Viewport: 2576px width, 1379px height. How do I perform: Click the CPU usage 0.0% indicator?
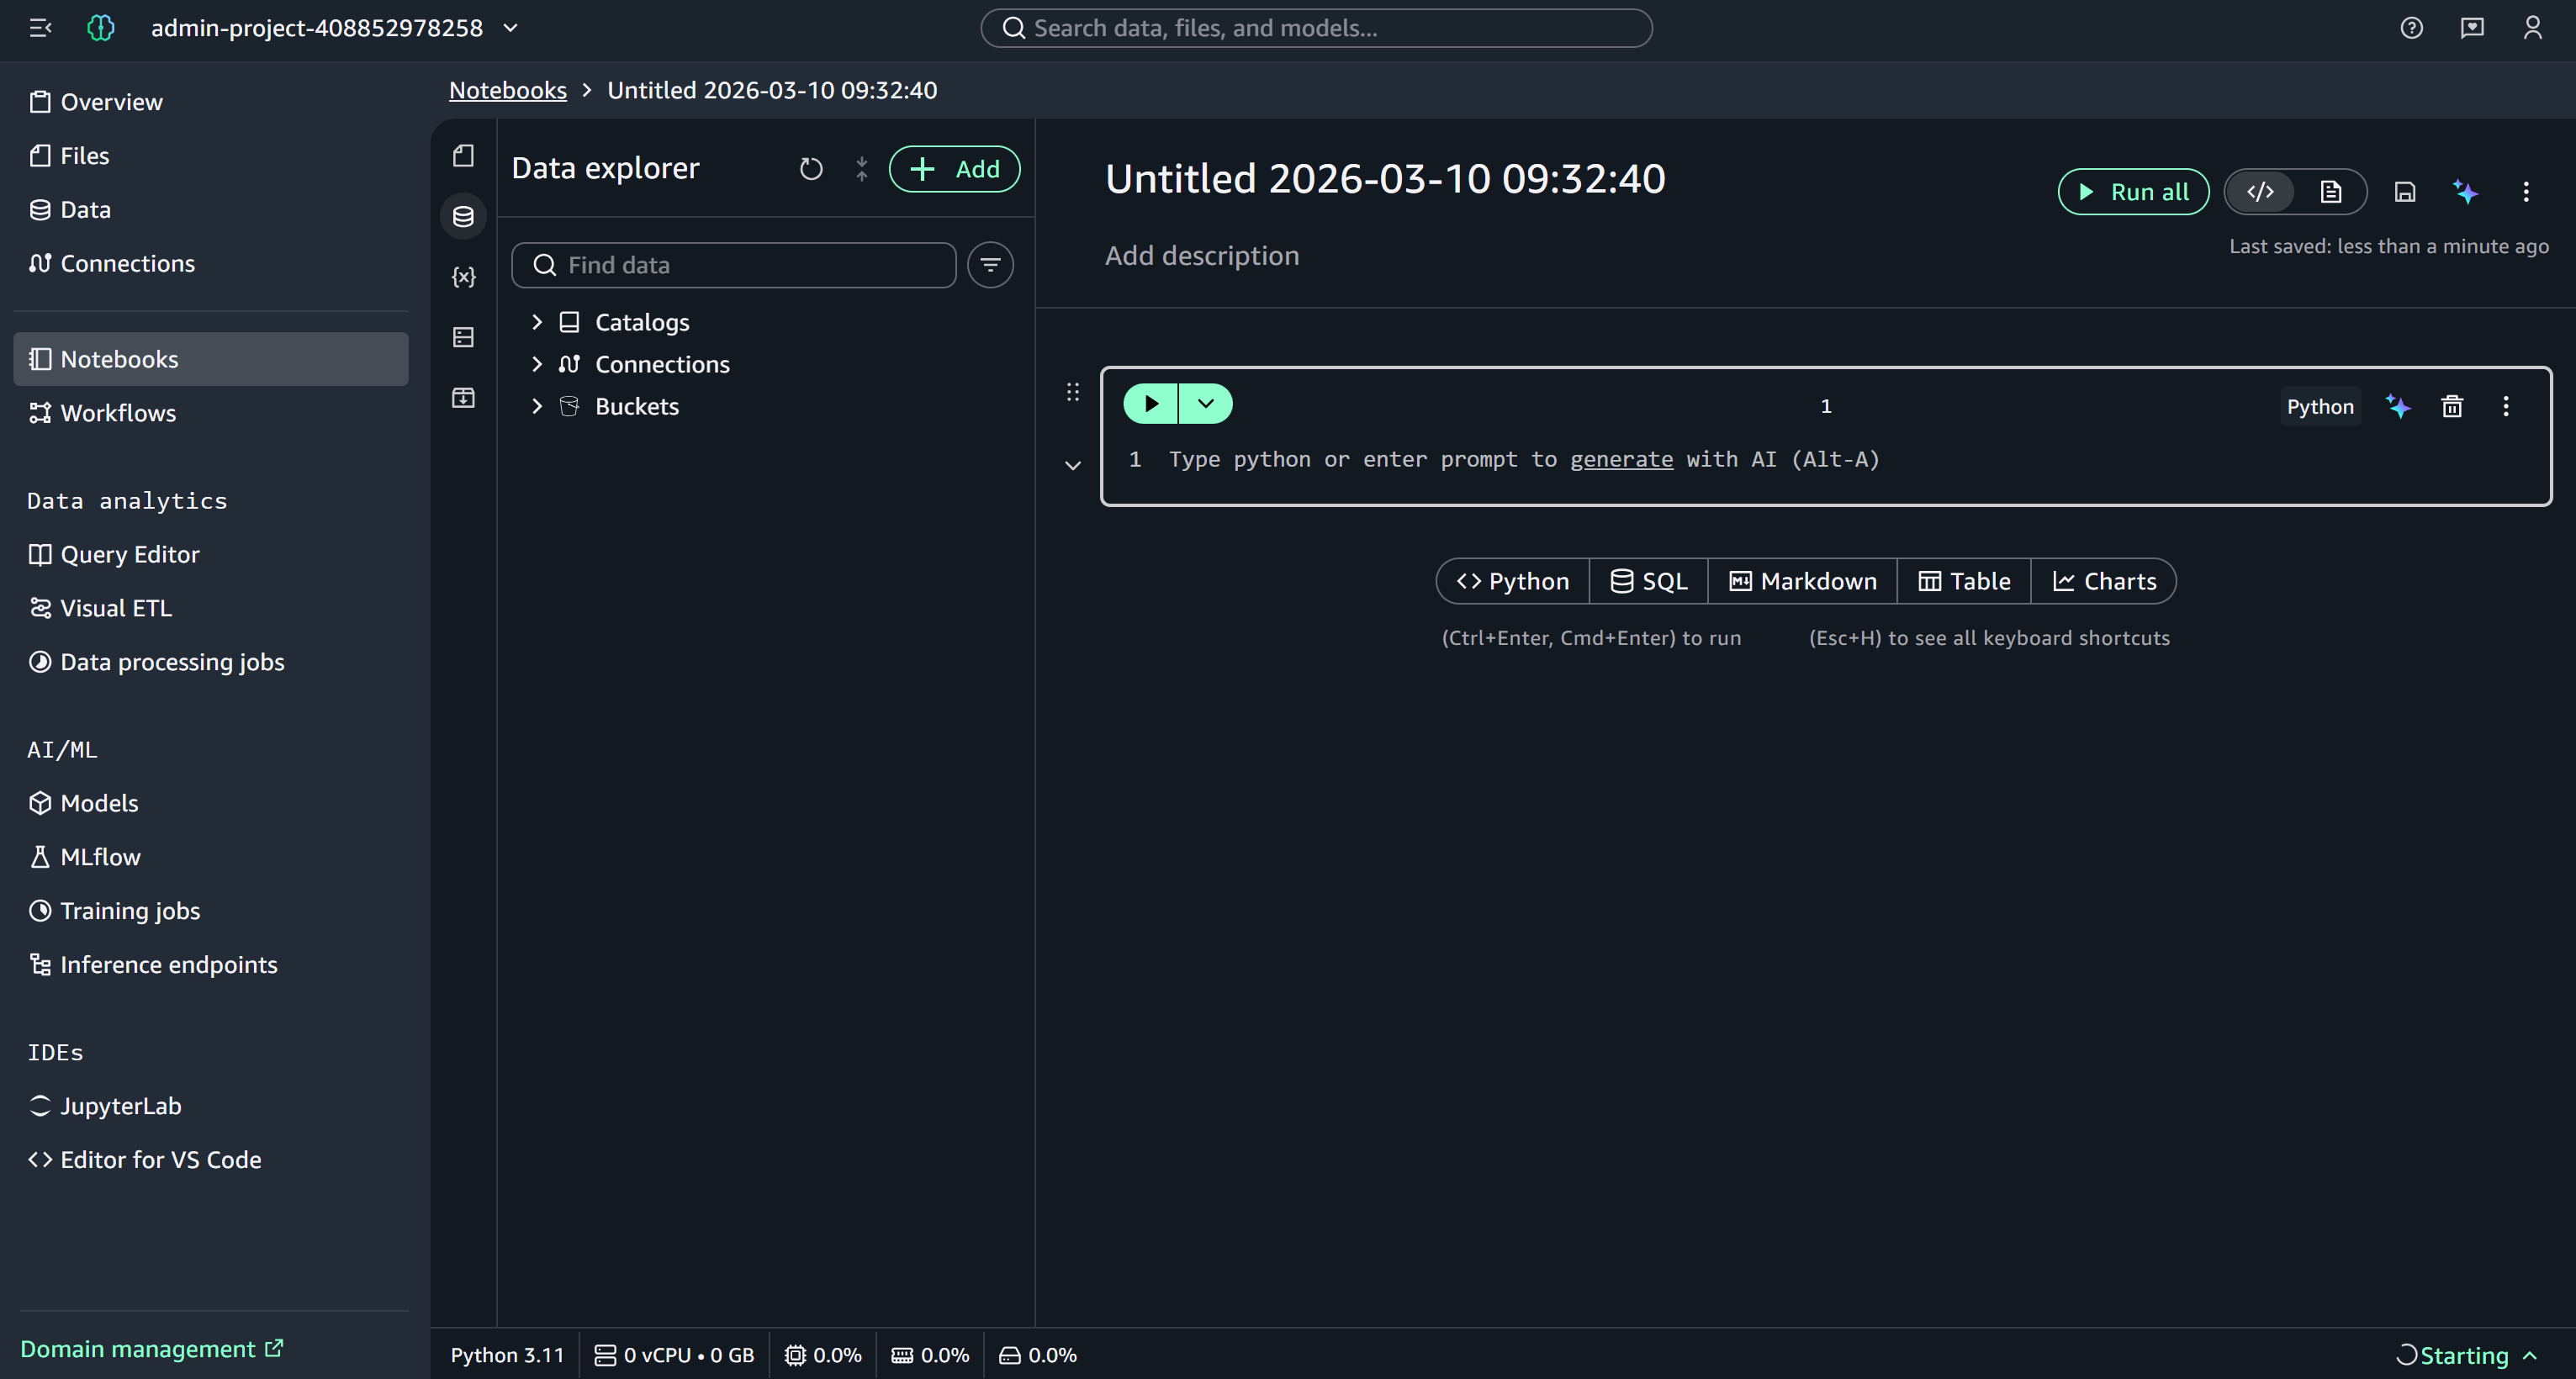point(823,1355)
